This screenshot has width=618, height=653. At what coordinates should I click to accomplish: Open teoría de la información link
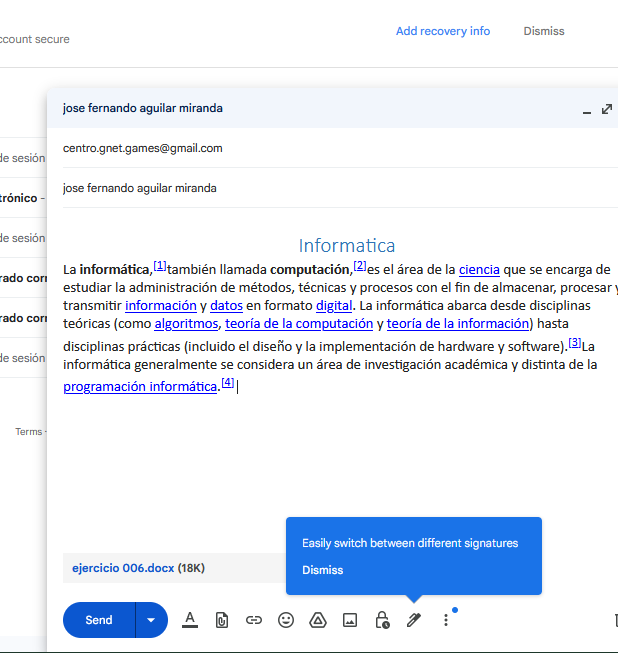(x=458, y=324)
